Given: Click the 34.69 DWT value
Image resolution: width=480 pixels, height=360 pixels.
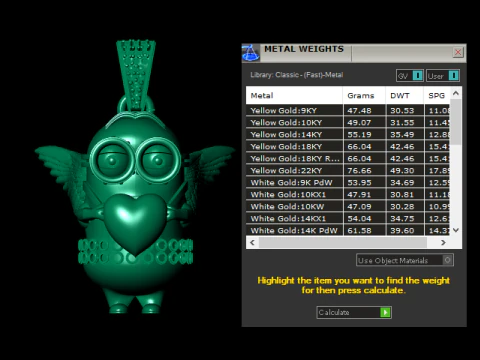Looking at the screenshot, I should pyautogui.click(x=402, y=183).
